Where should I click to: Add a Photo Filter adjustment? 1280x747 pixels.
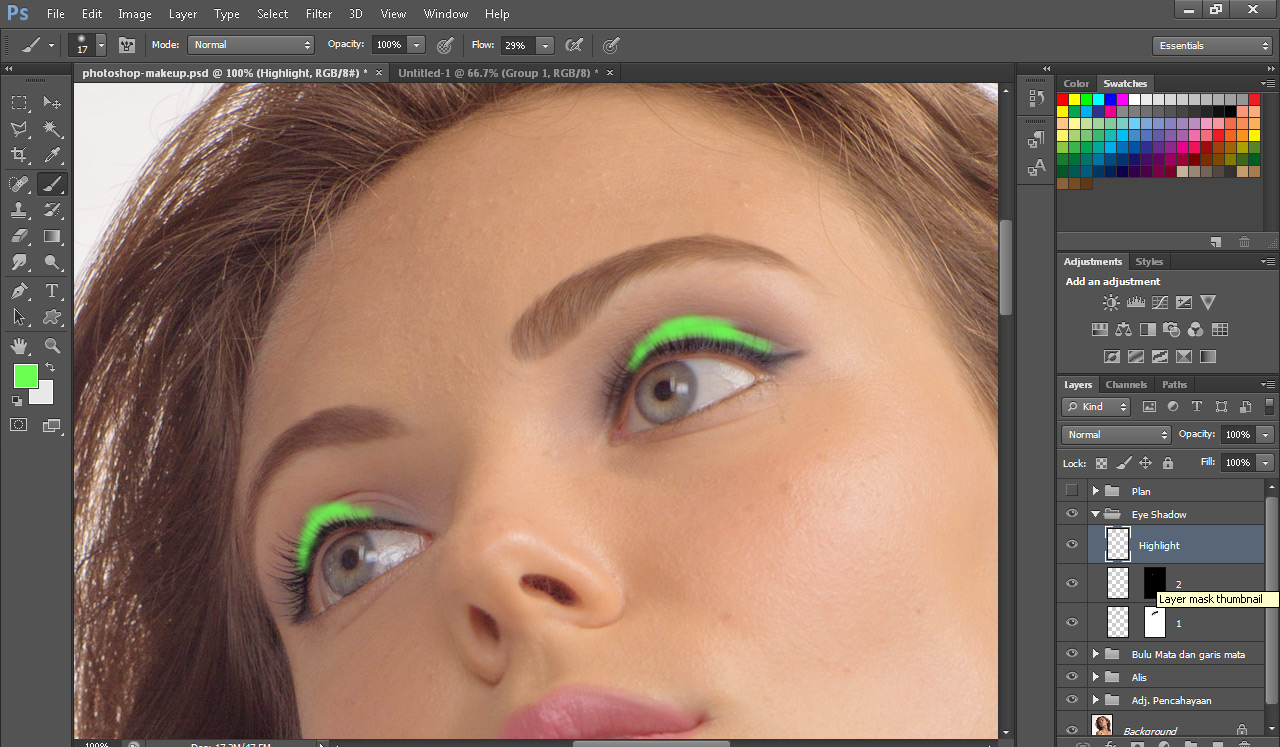[1171, 329]
